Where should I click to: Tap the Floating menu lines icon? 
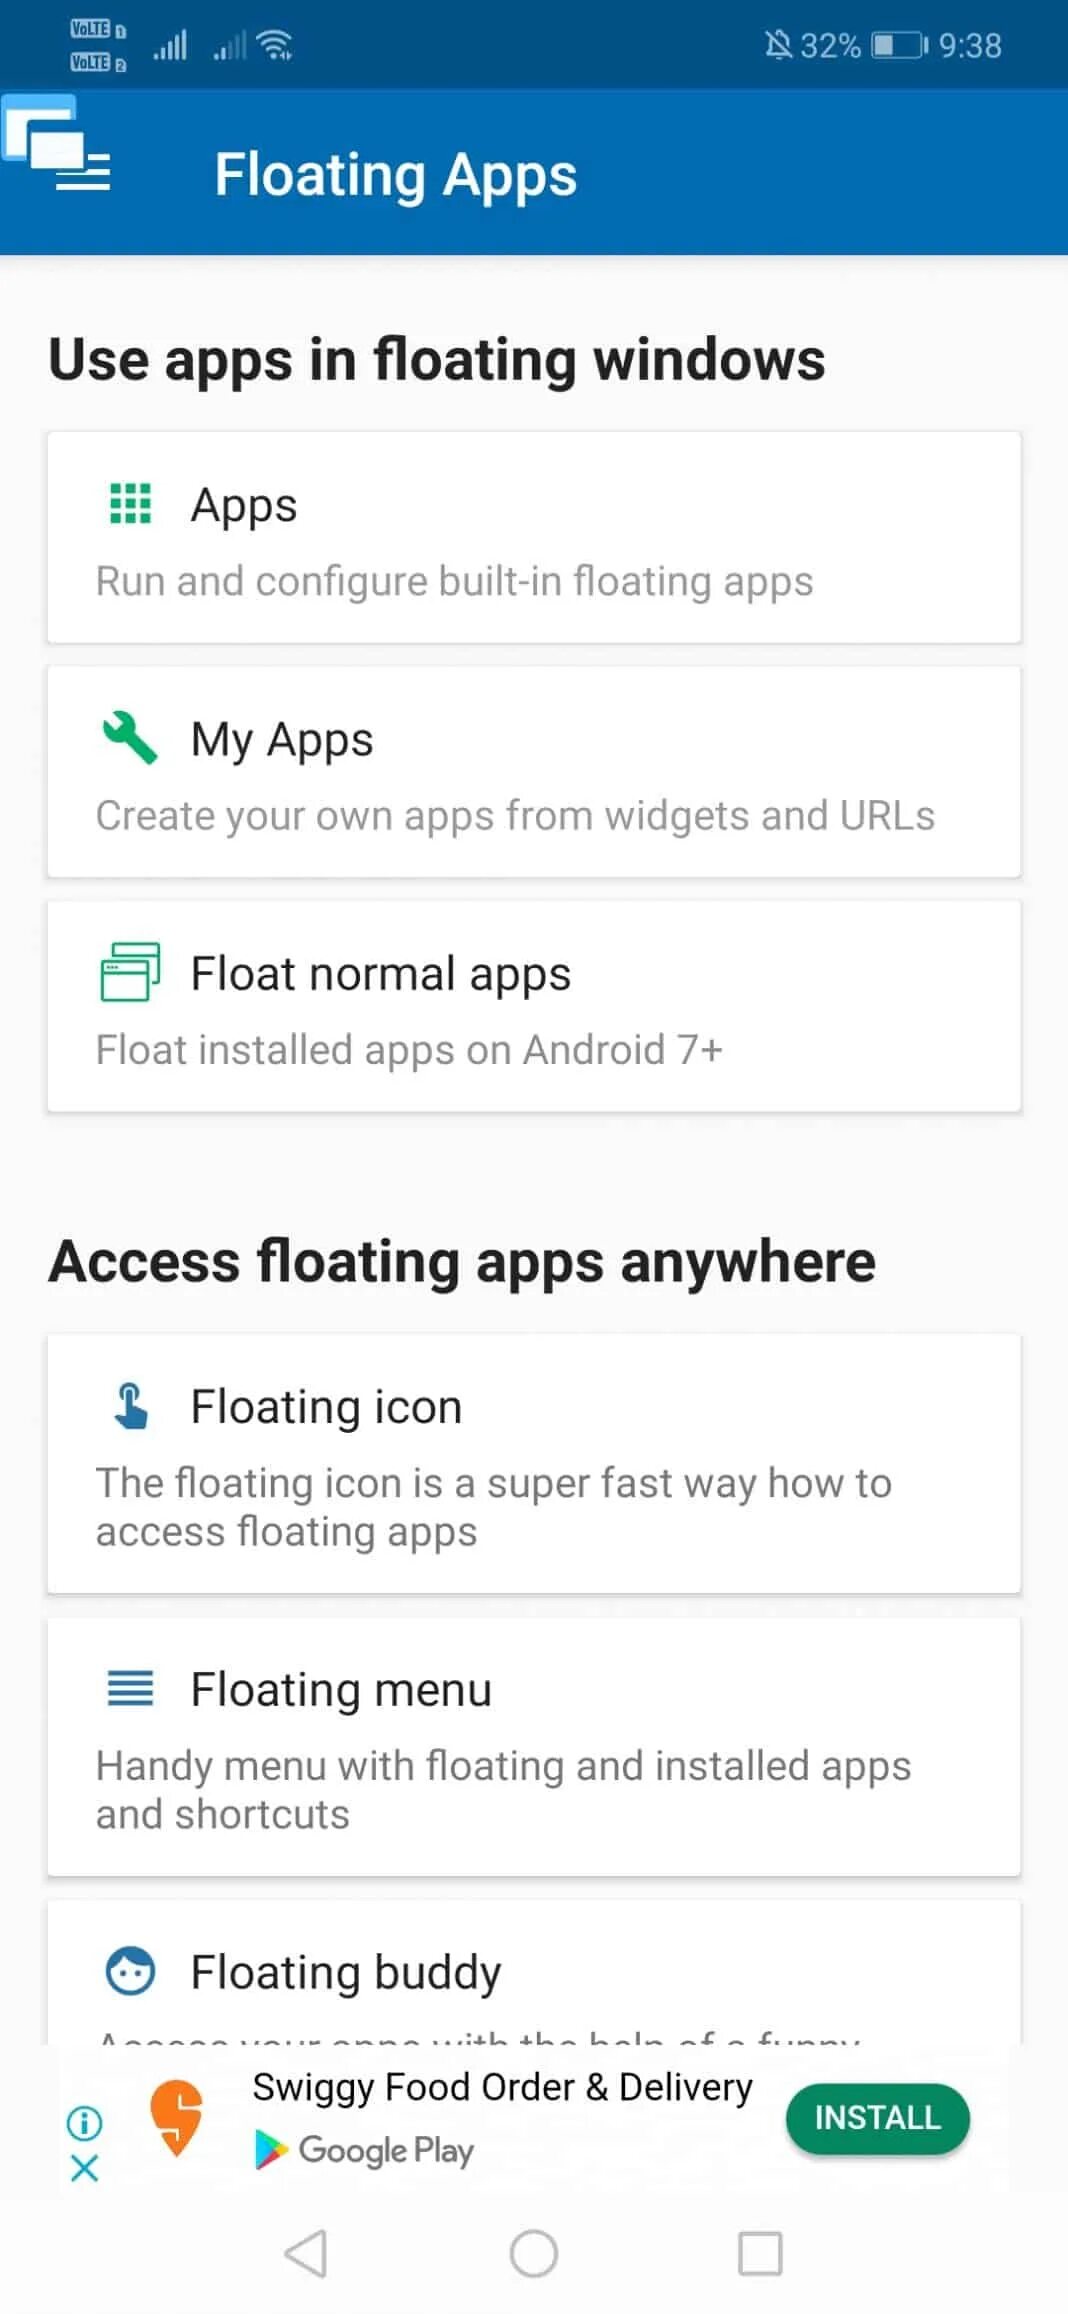[x=130, y=1689]
